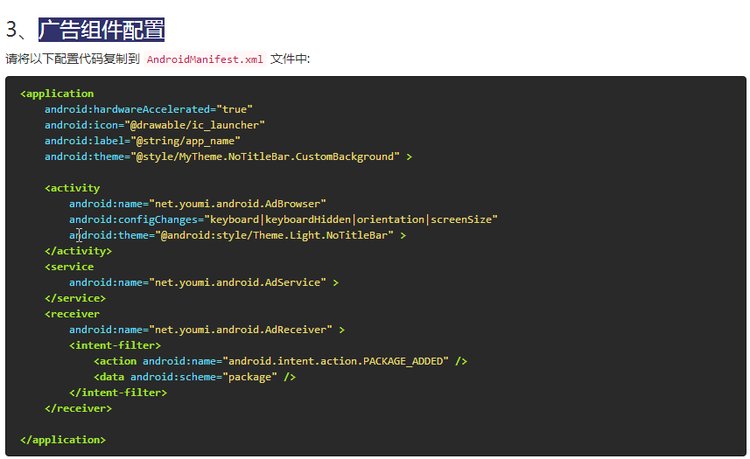750x459 pixels.
Task: Click the android:configChanges attribute line
Action: point(283,219)
